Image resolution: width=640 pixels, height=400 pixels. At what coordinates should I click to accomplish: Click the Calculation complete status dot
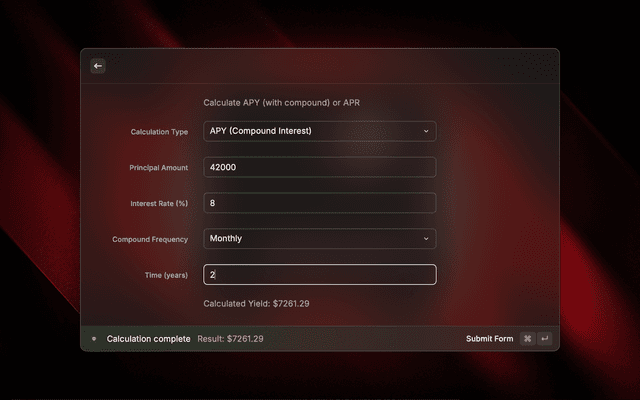(94, 339)
